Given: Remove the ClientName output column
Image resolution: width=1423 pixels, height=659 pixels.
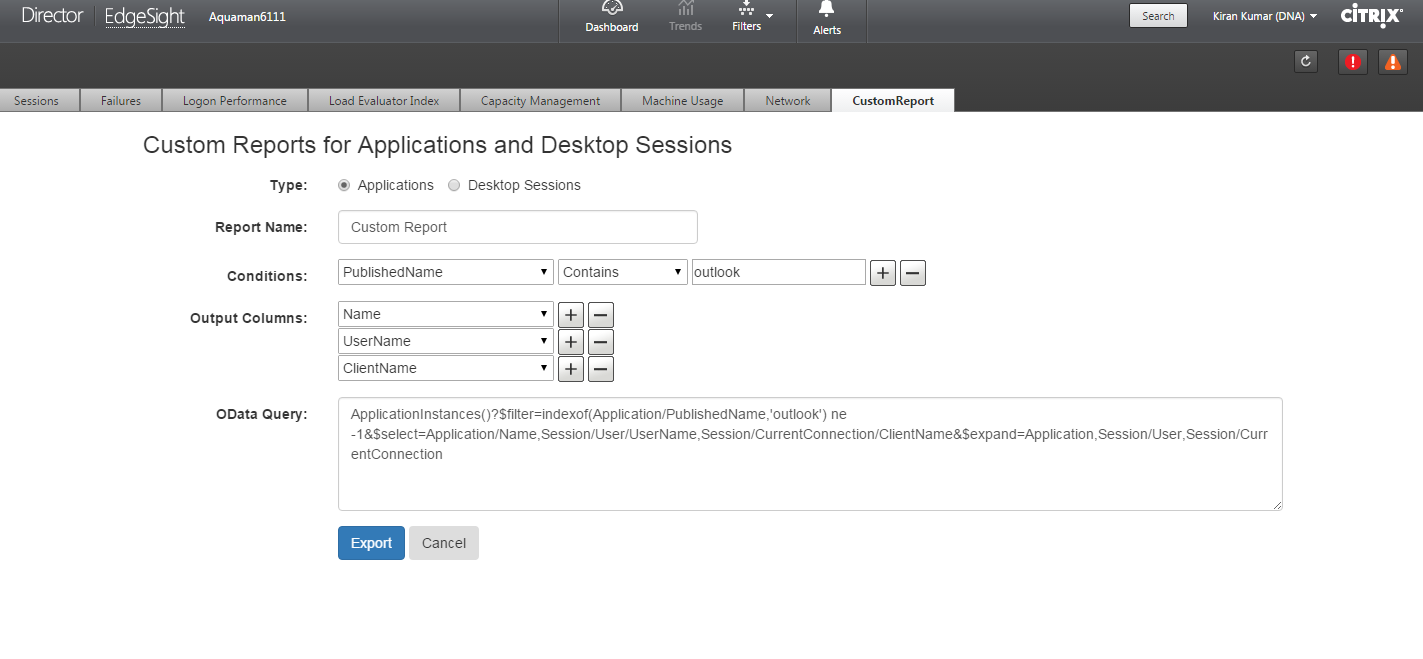Looking at the screenshot, I should click(600, 369).
